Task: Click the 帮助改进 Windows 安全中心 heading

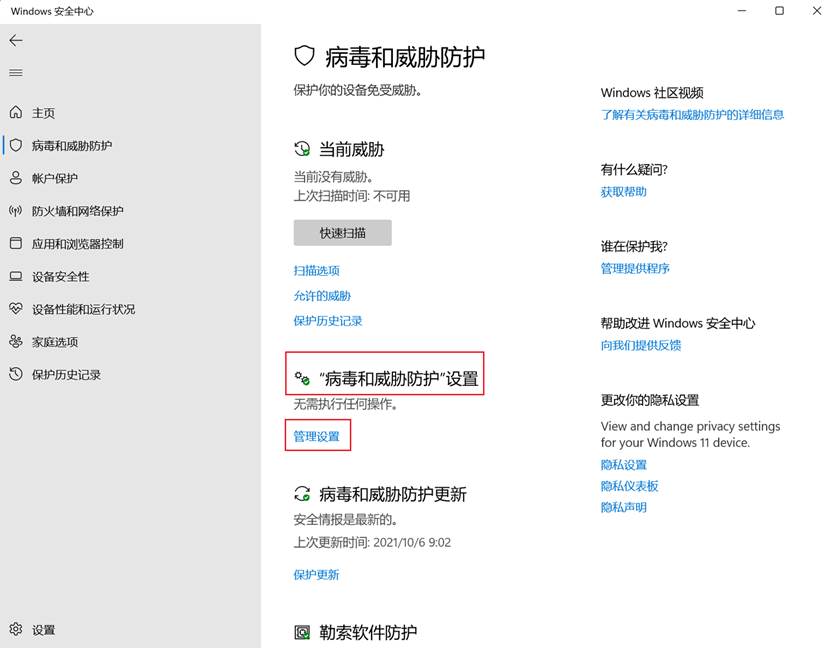Action: [x=678, y=323]
